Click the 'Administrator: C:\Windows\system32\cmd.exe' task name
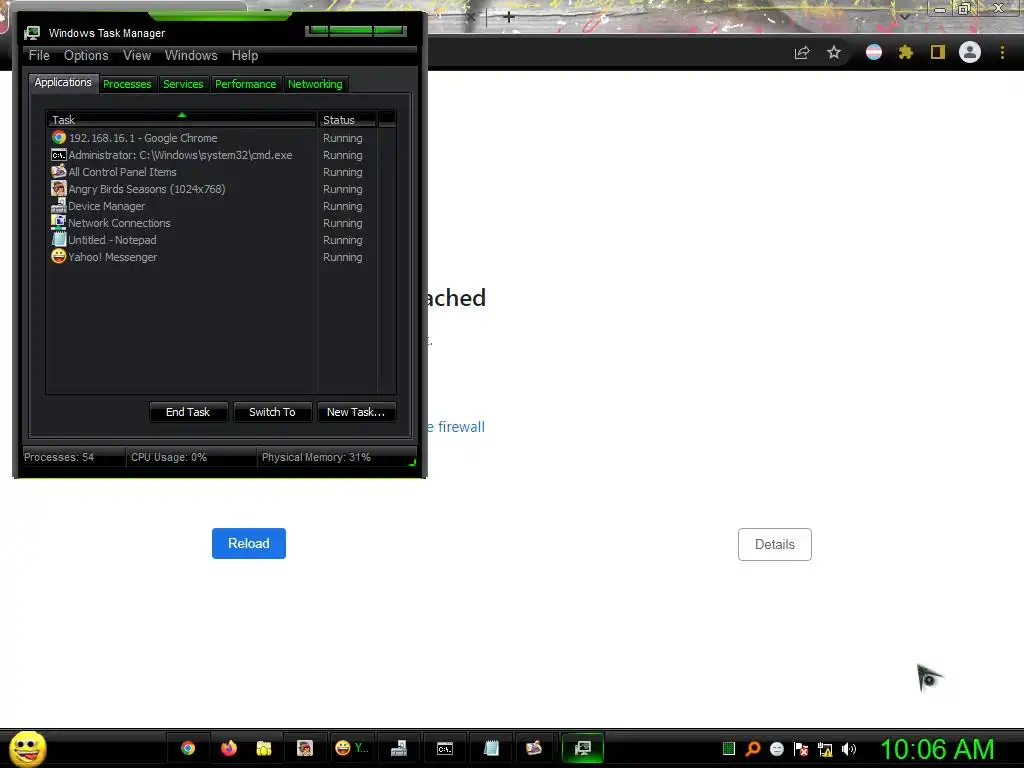This screenshot has width=1024, height=768. 180,155
